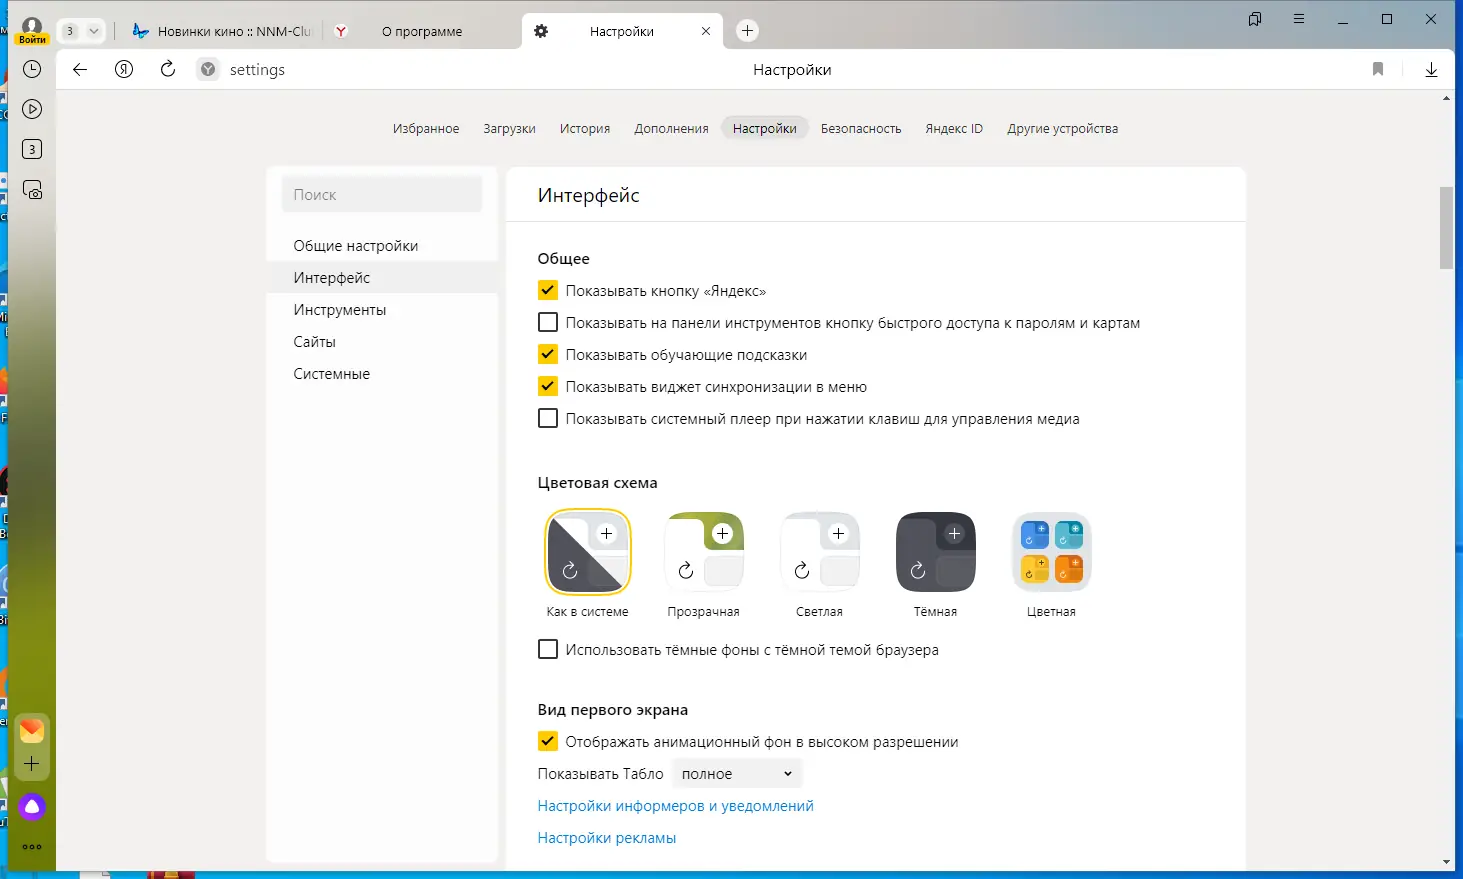Open the Другие устройства section
This screenshot has height=879, width=1463.
pos(1062,129)
